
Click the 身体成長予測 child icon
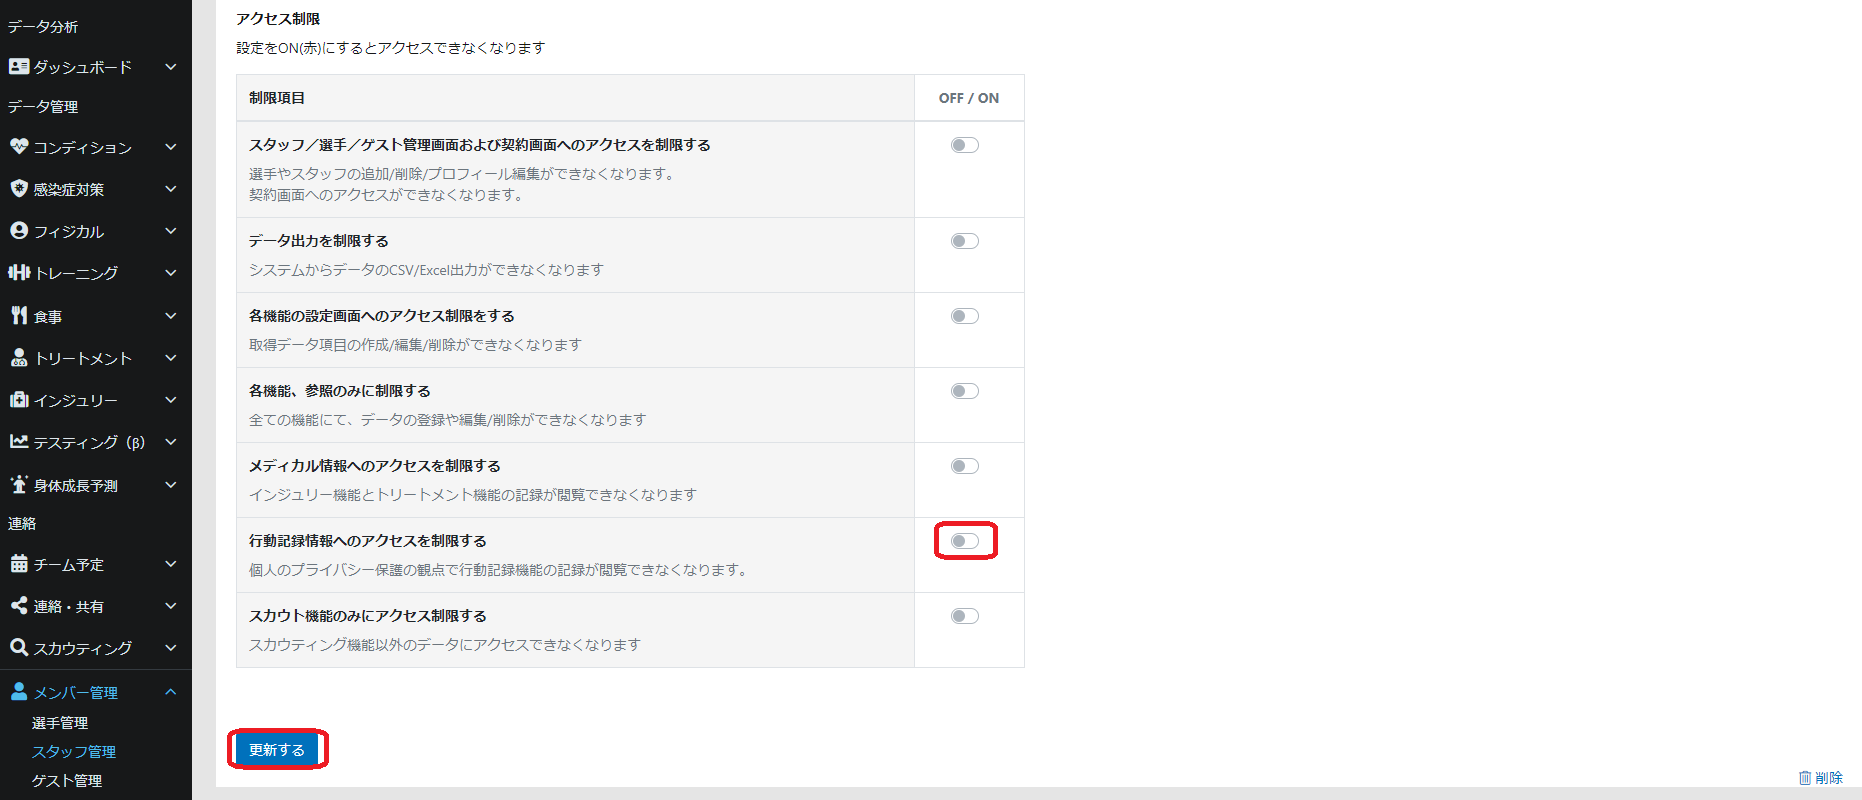19,484
